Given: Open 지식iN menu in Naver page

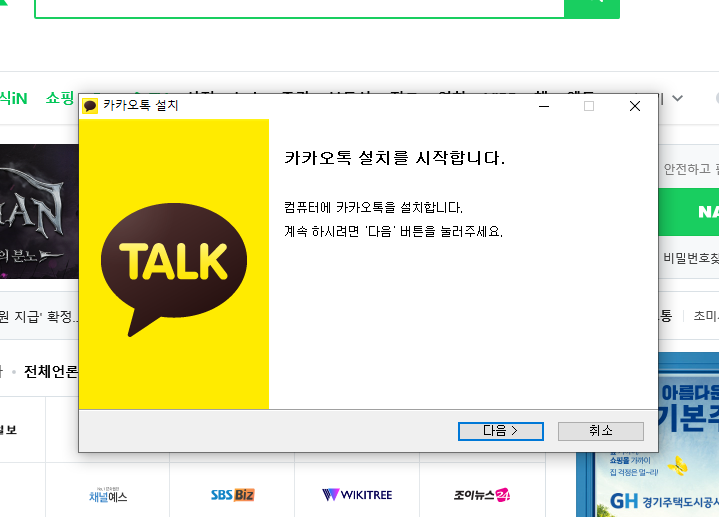Looking at the screenshot, I should click(13, 98).
